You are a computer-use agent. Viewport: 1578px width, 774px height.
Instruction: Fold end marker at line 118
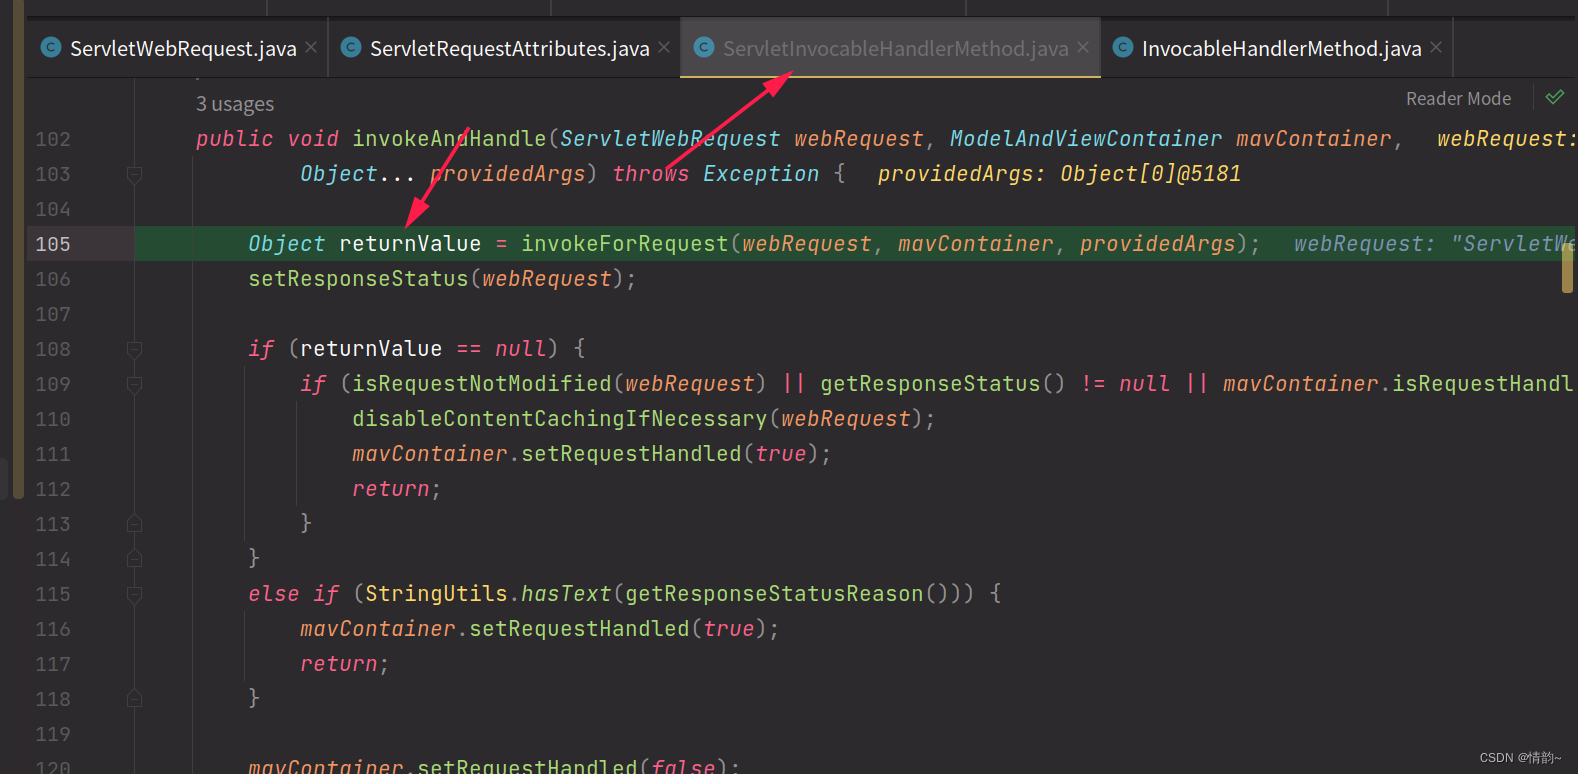click(x=134, y=699)
